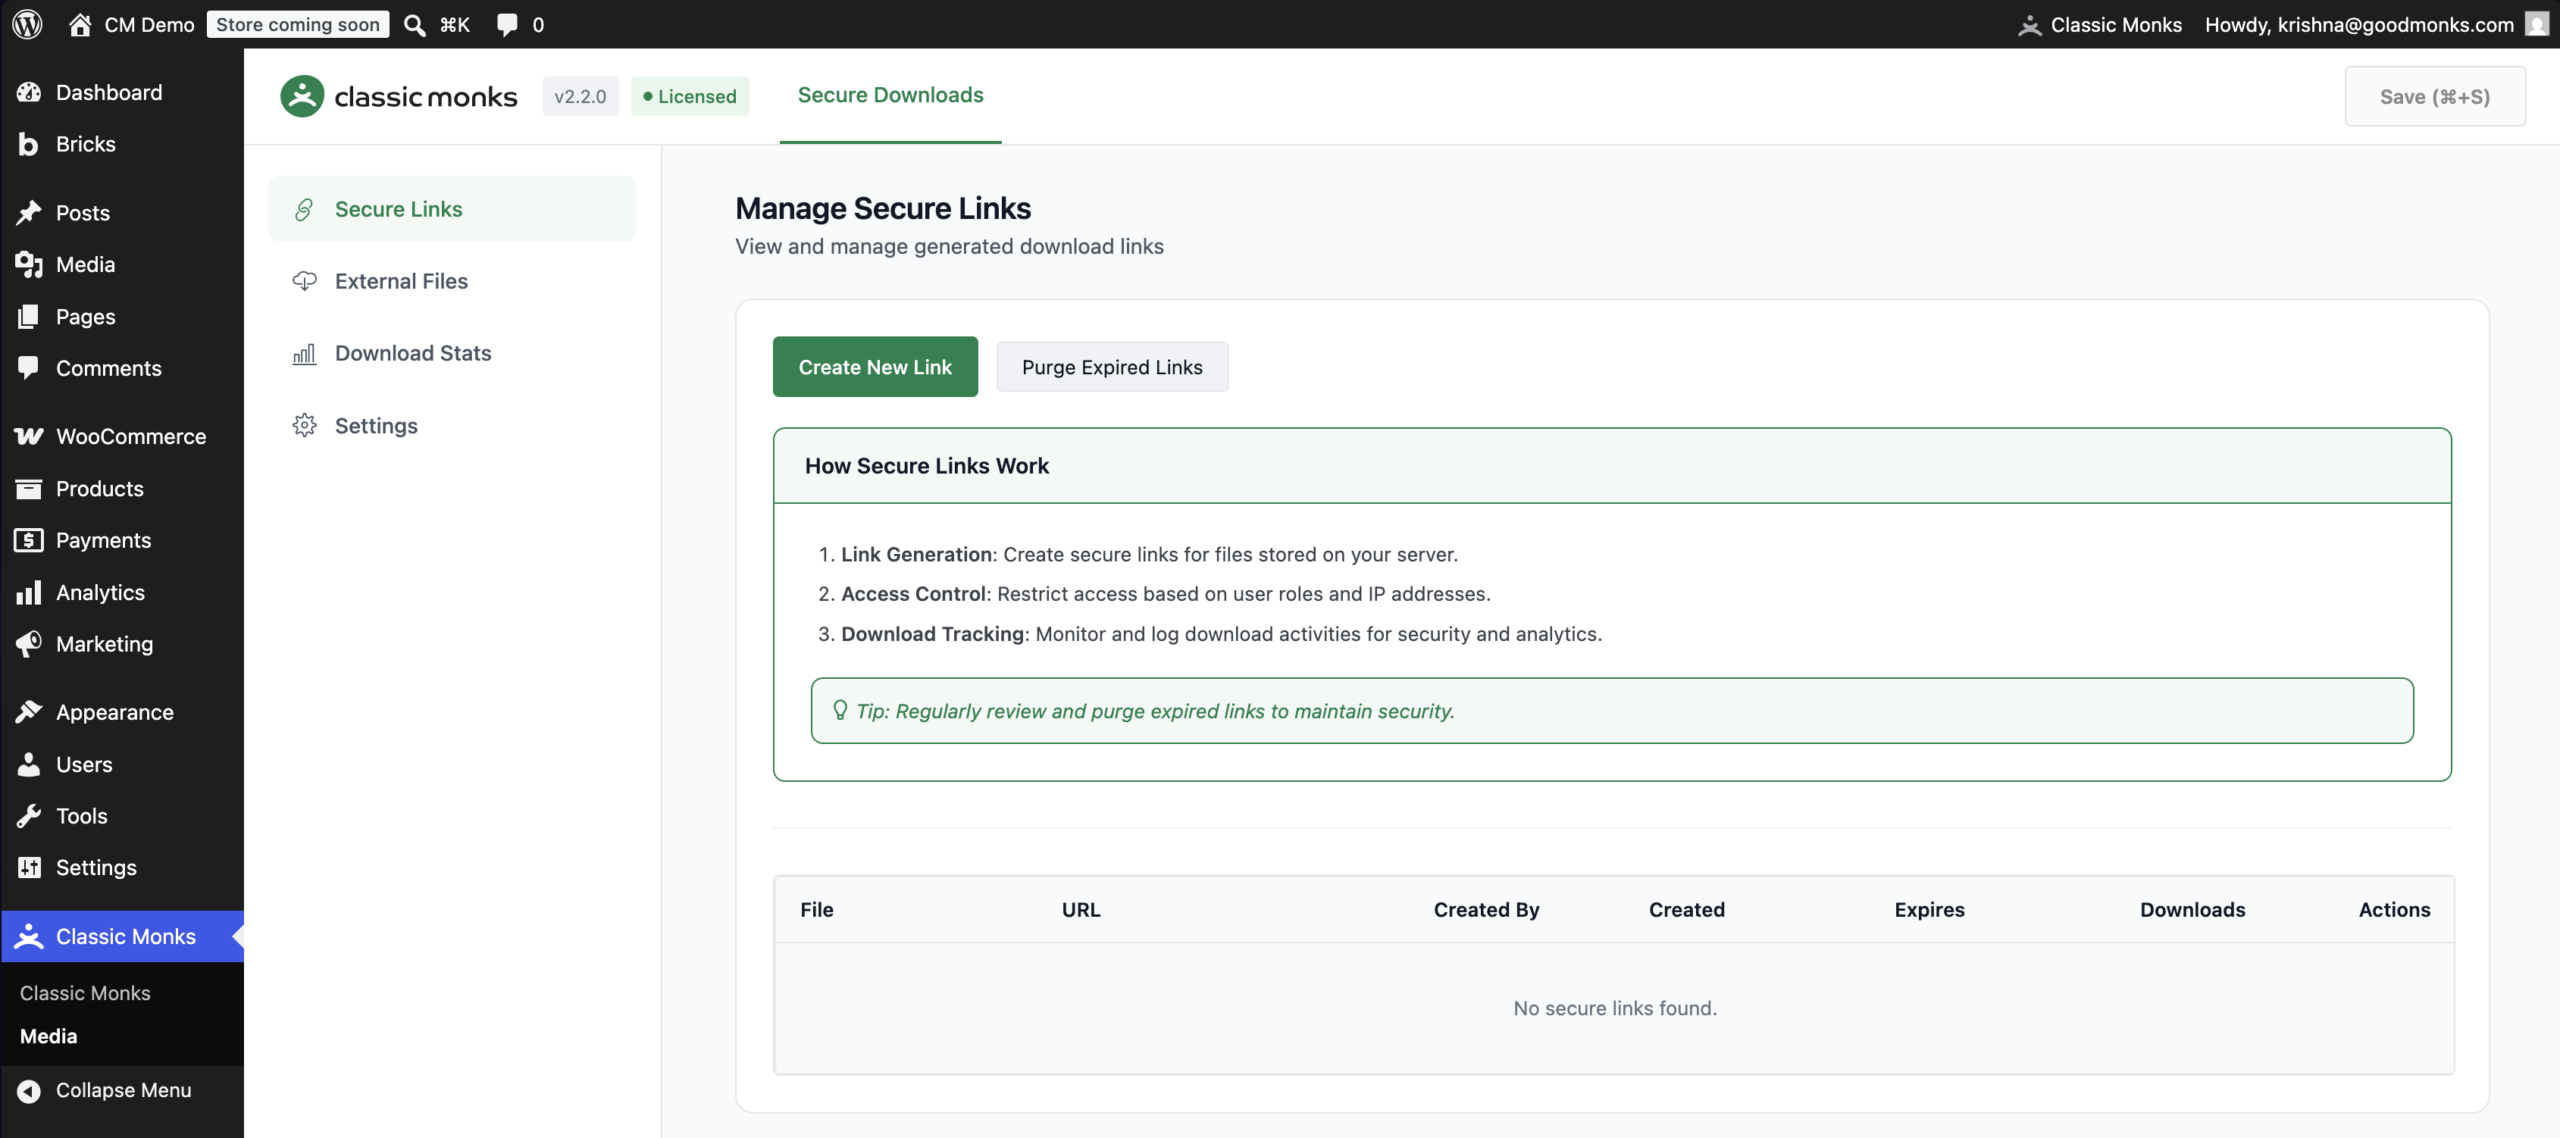The height and width of the screenshot is (1138, 2560).
Task: Click the Created By column header
Action: pos(1486,909)
